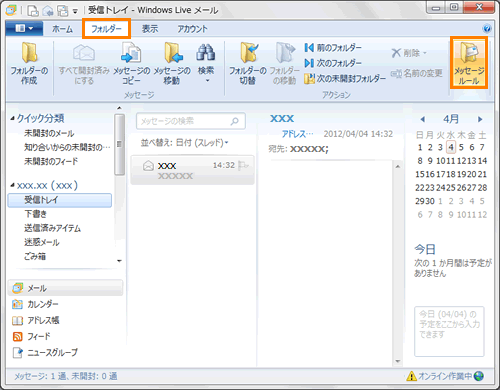This screenshot has width=500, height=390.
Task: Select April 4 in the calendar
Action: (x=451, y=147)
